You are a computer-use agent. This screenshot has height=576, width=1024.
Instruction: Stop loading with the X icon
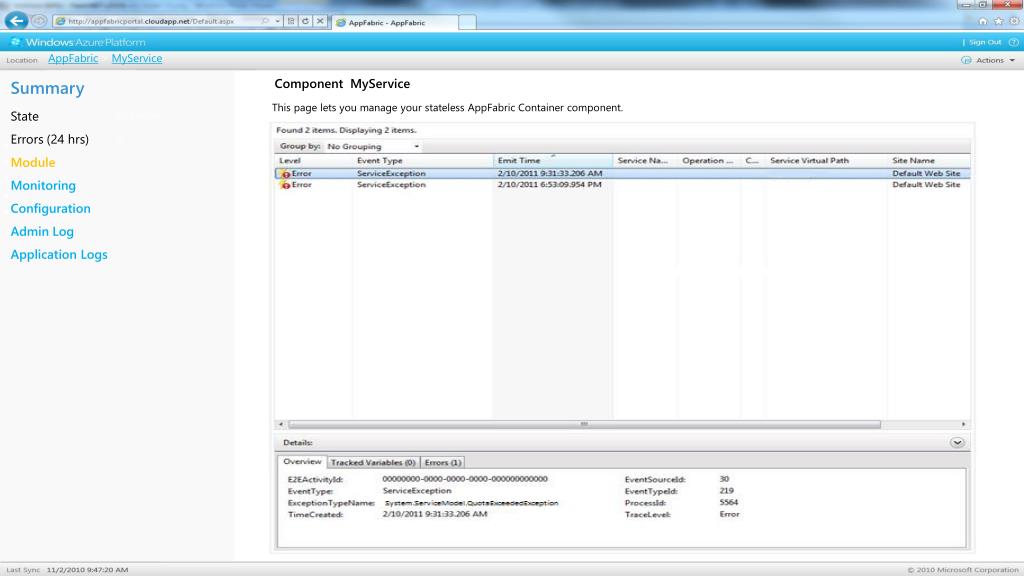point(320,21)
